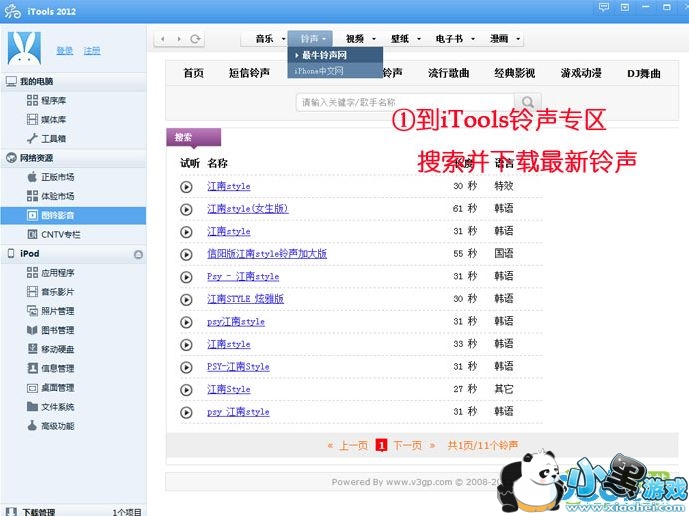689x516 pixels.
Task: Focus the keyword search field
Action: (x=405, y=102)
